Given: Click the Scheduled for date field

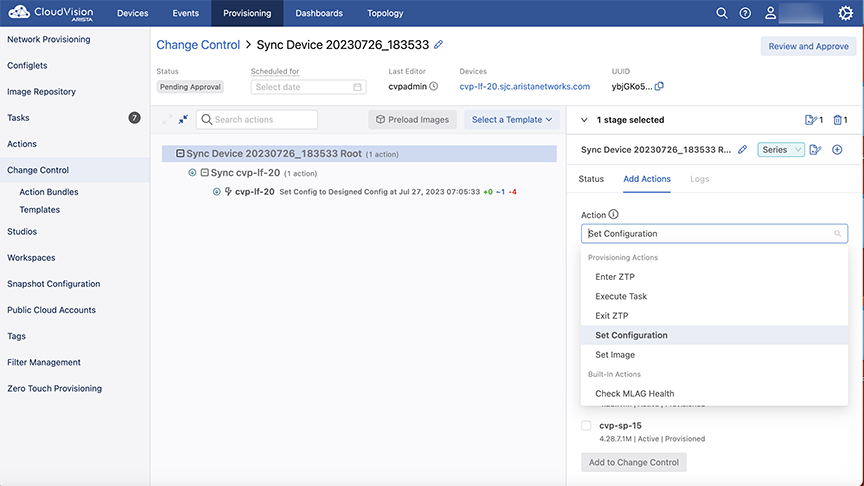Looking at the screenshot, I should (x=308, y=87).
